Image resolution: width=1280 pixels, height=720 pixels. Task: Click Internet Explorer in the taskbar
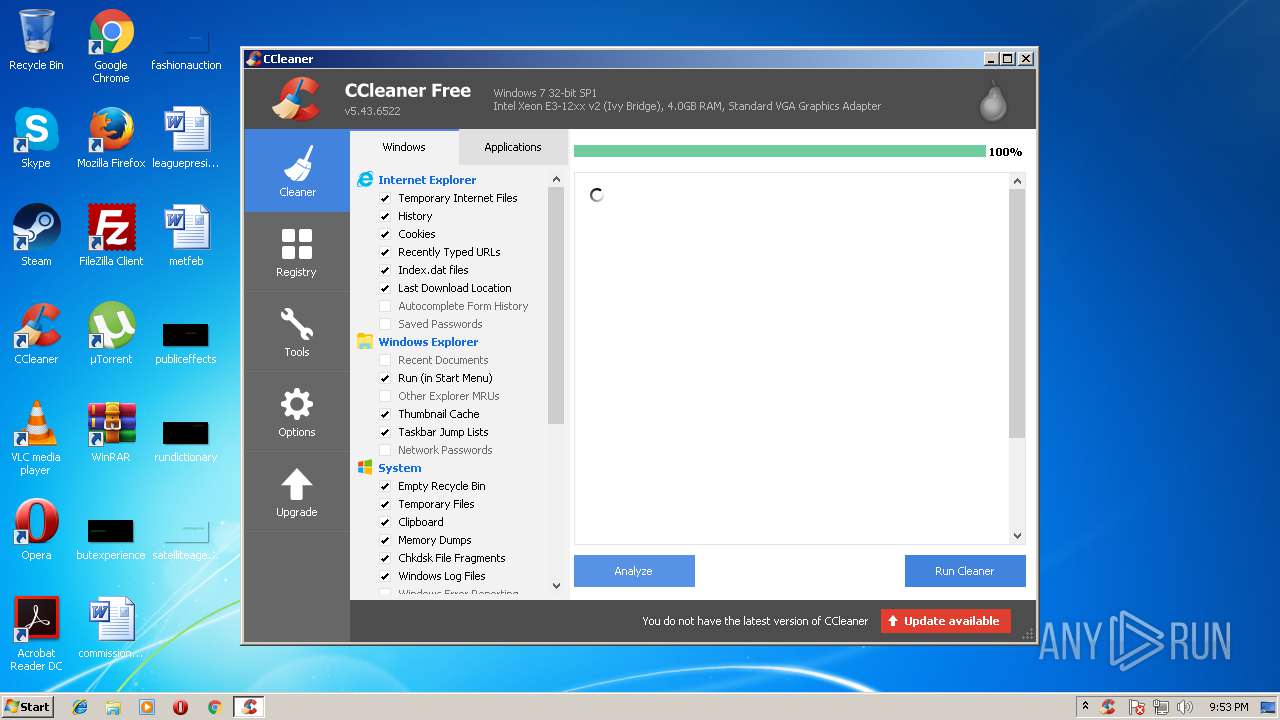[80, 707]
